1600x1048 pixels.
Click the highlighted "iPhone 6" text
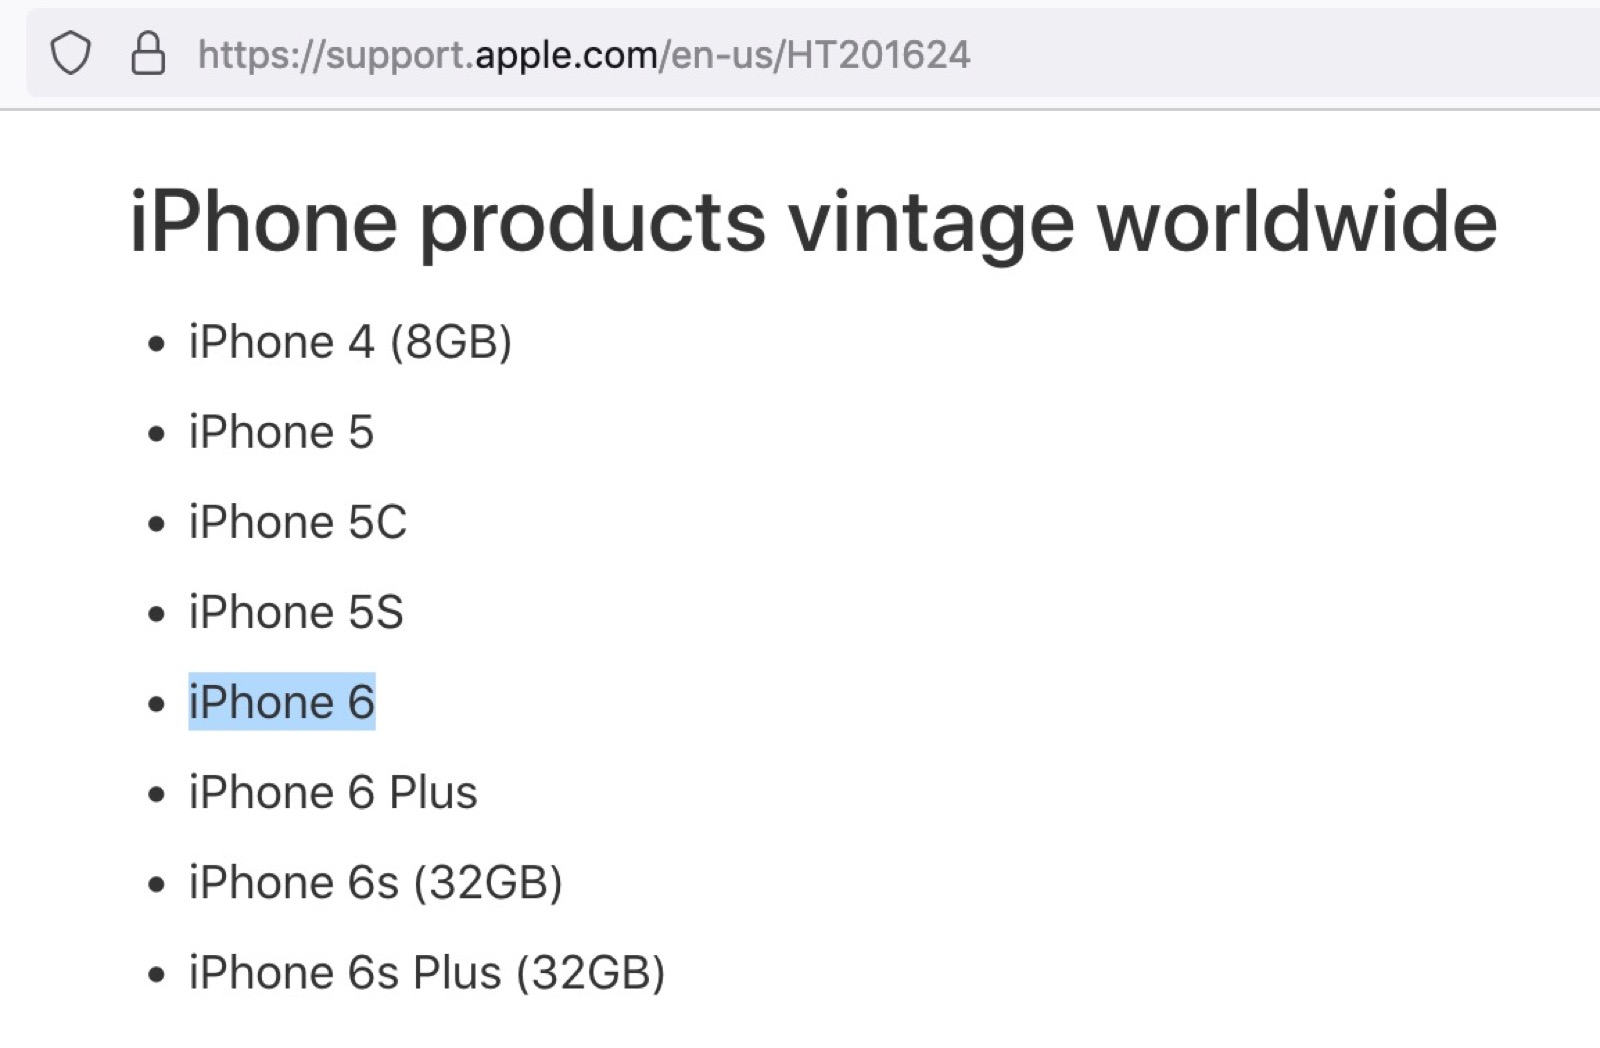click(x=282, y=702)
